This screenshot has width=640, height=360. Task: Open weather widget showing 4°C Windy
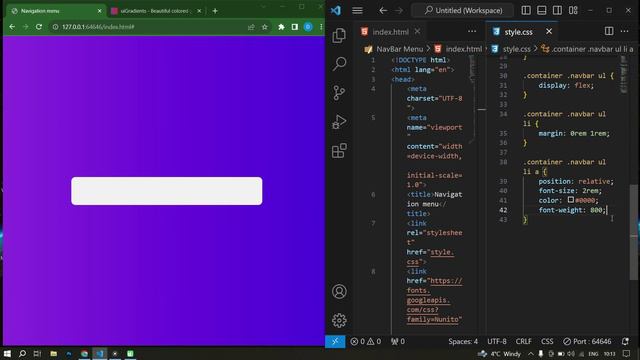click(500, 353)
